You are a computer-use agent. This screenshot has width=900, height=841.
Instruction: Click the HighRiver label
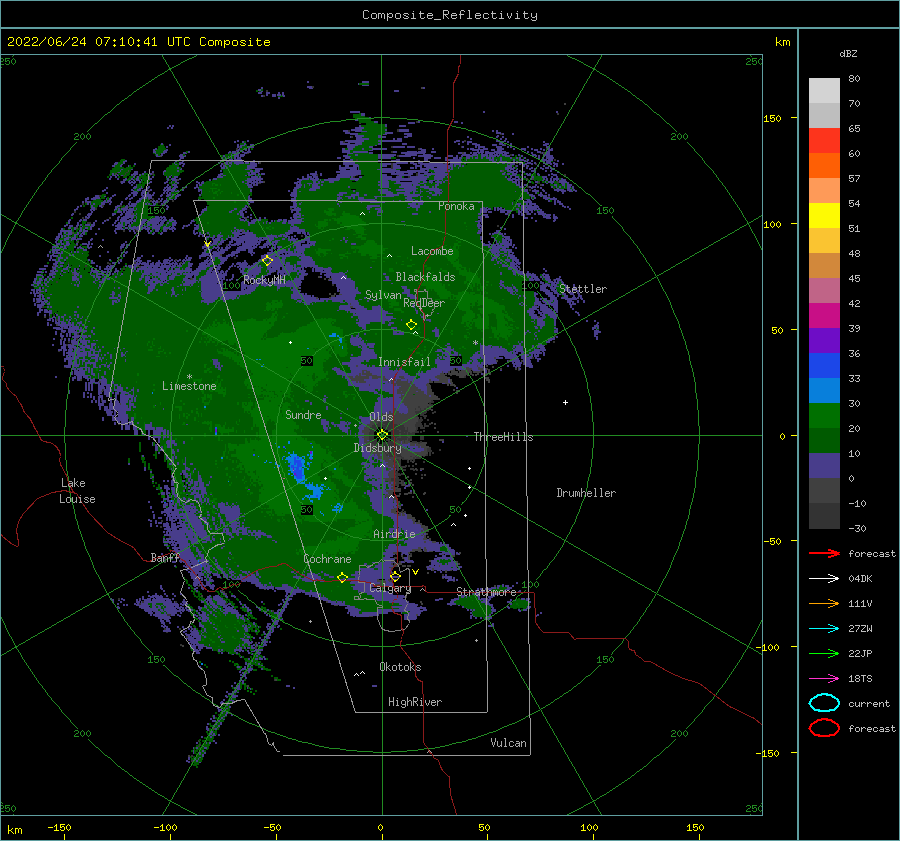(415, 702)
